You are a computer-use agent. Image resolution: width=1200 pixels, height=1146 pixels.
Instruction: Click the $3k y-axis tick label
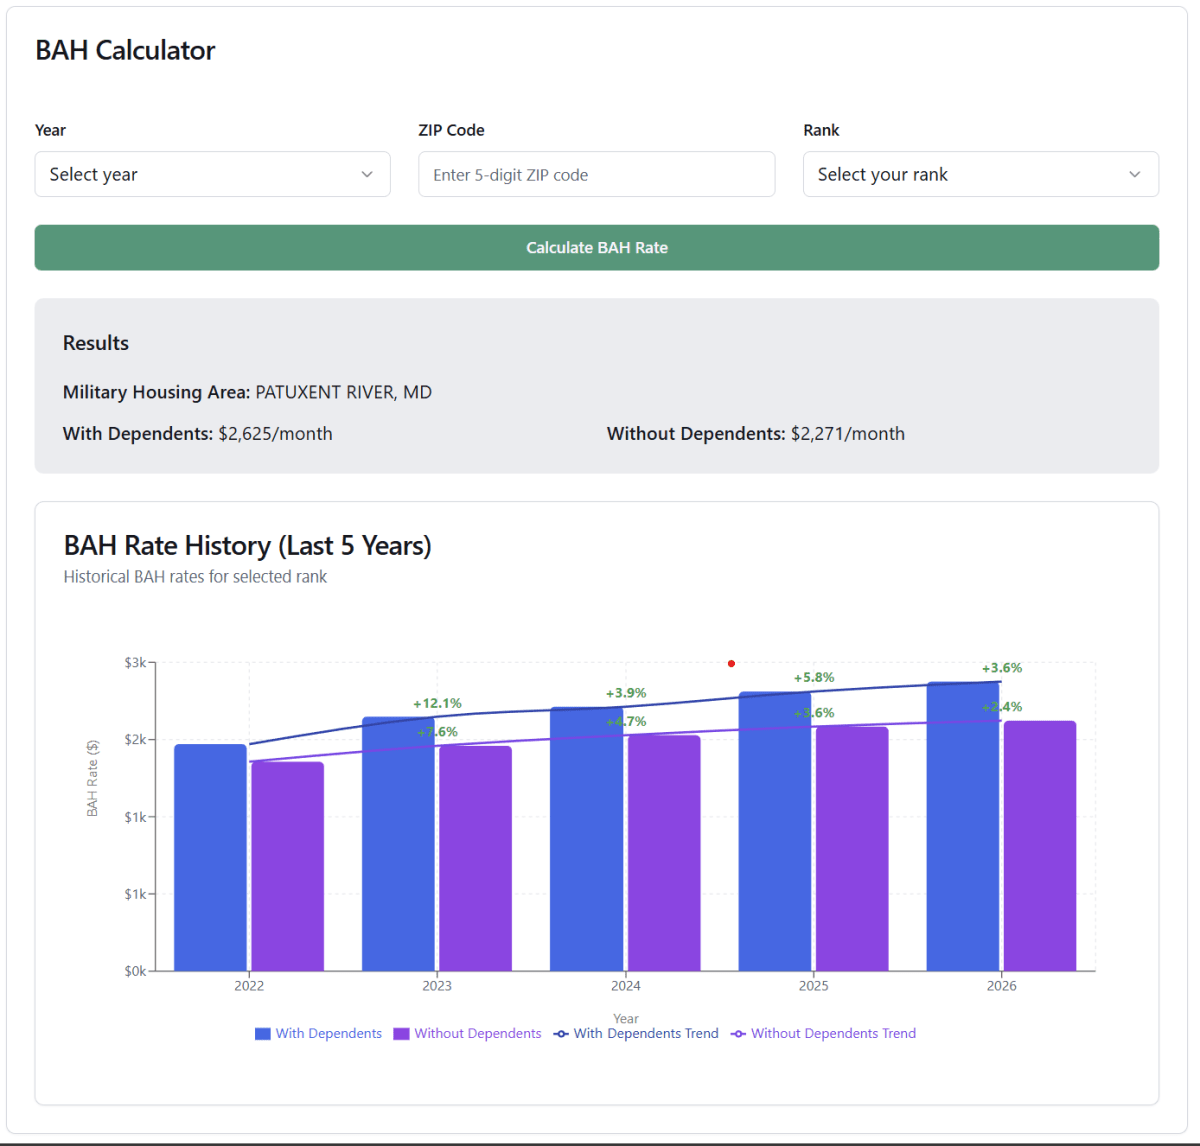pyautogui.click(x=135, y=662)
